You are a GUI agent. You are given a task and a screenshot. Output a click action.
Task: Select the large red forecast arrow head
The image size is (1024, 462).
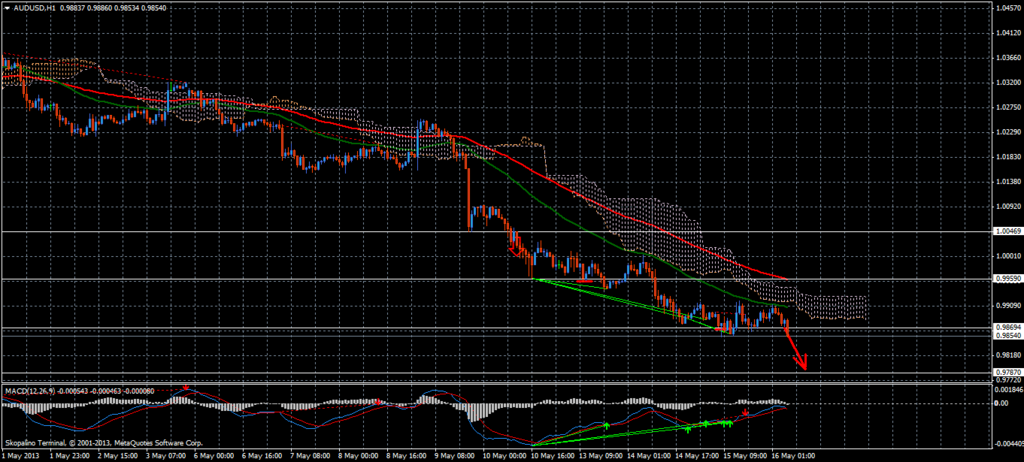(x=803, y=364)
